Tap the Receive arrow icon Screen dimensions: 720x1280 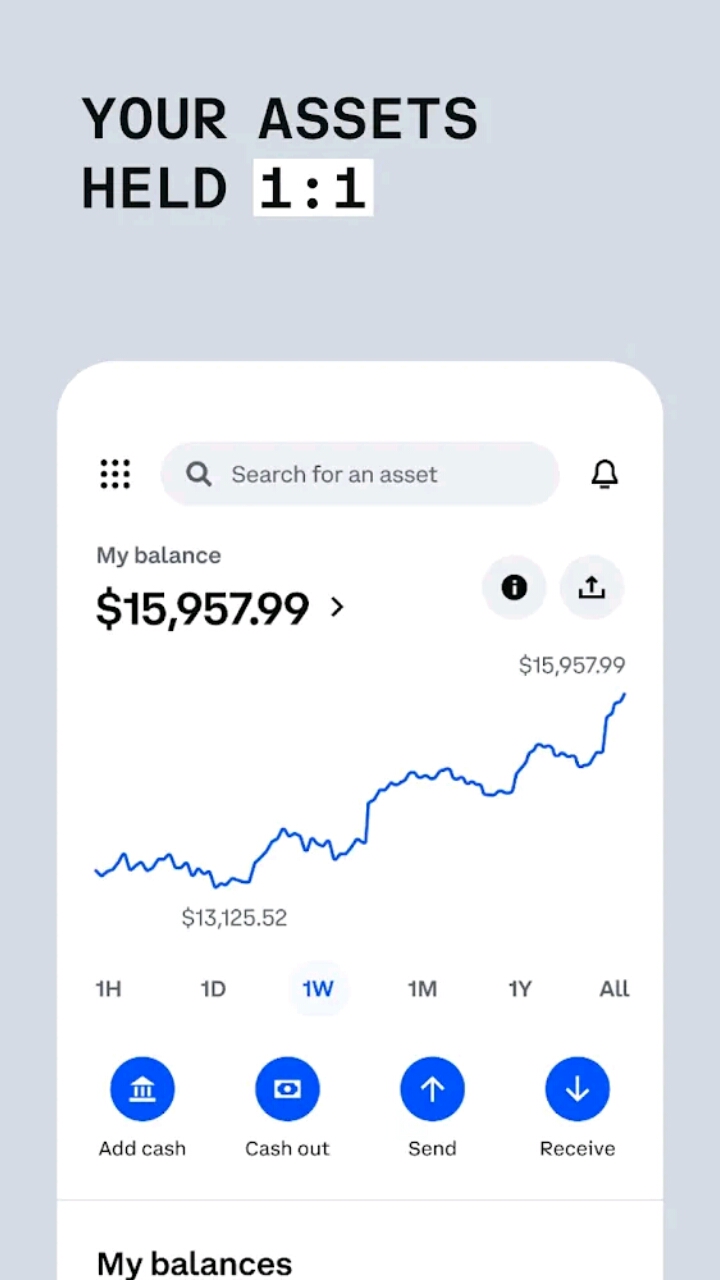tap(577, 1089)
